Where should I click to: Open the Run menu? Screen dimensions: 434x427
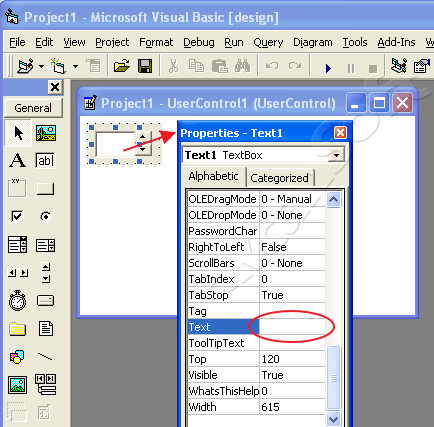[x=234, y=42]
